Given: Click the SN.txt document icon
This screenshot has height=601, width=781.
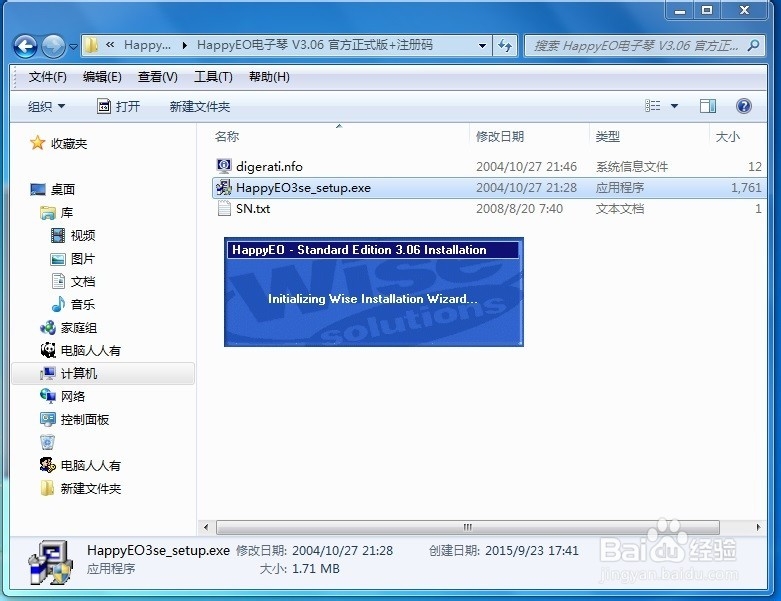Looking at the screenshot, I should click(224, 208).
